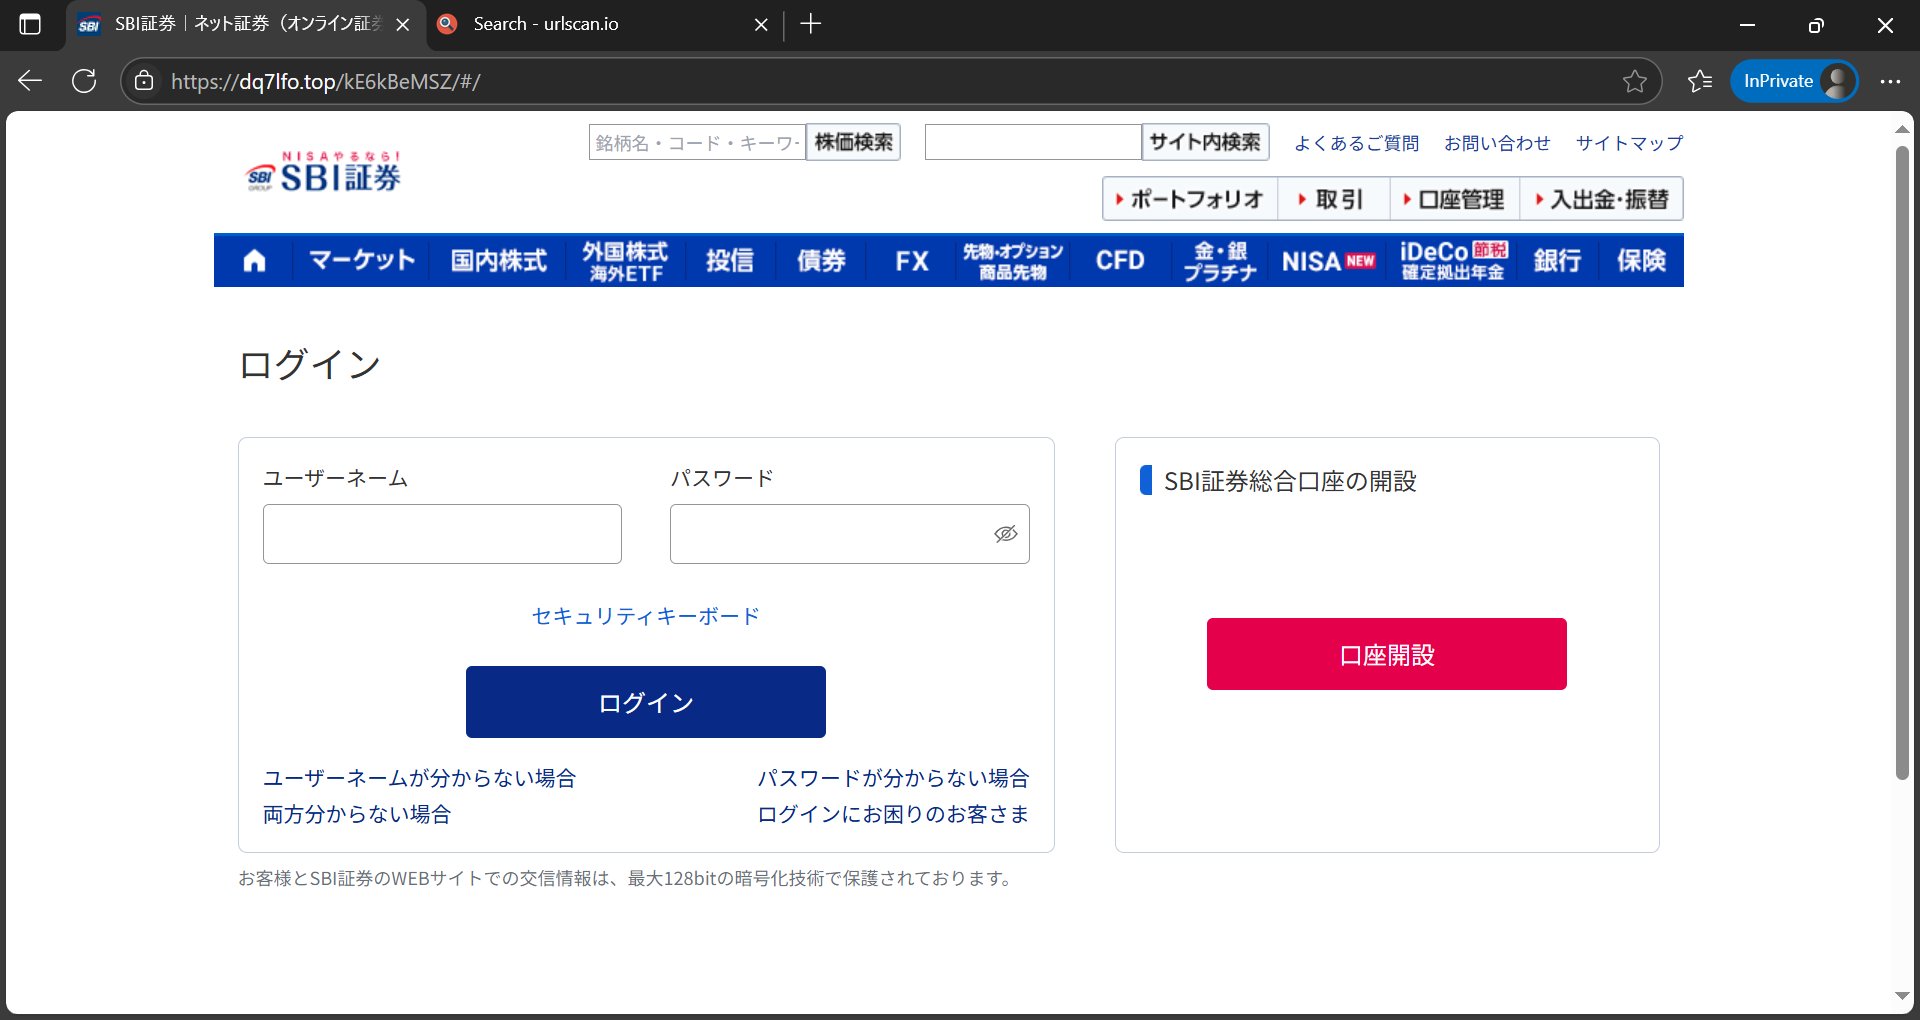Close the SBI証券 tab
The width and height of the screenshot is (1920, 1020).
point(403,24)
